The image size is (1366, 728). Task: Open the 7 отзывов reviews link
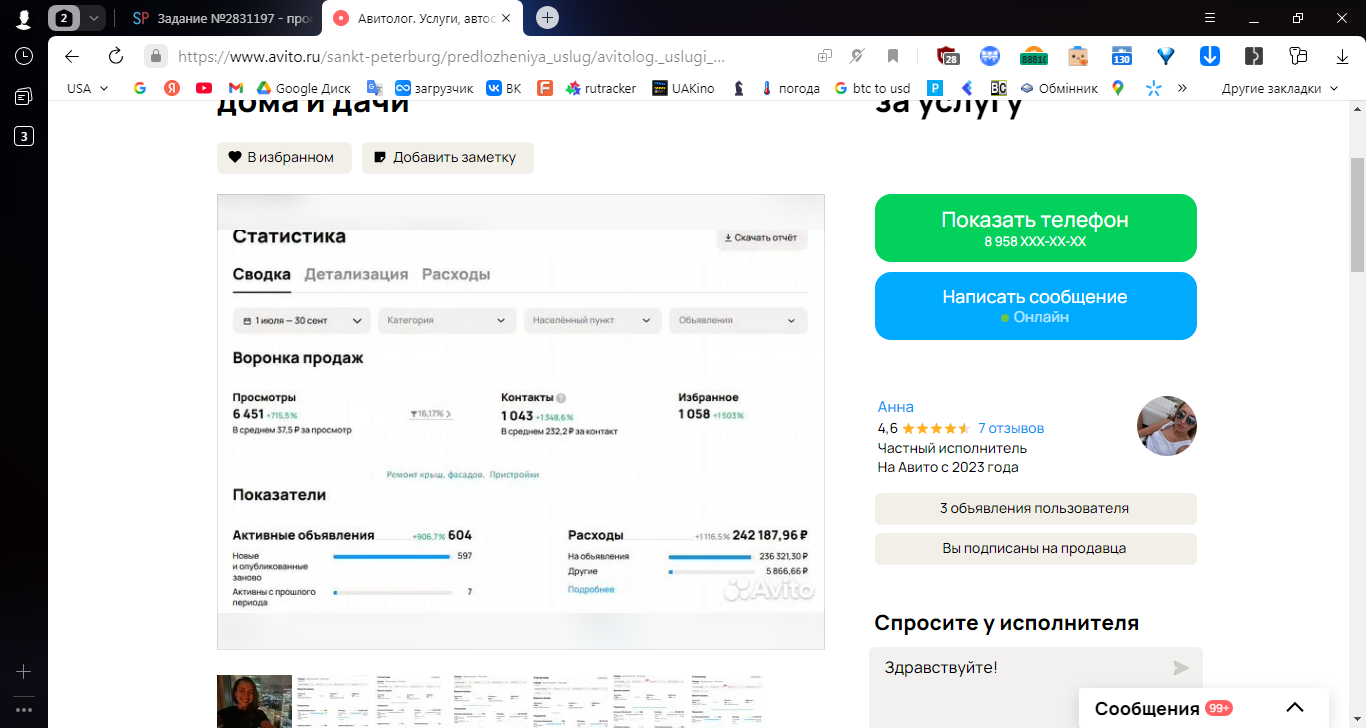click(x=1010, y=428)
